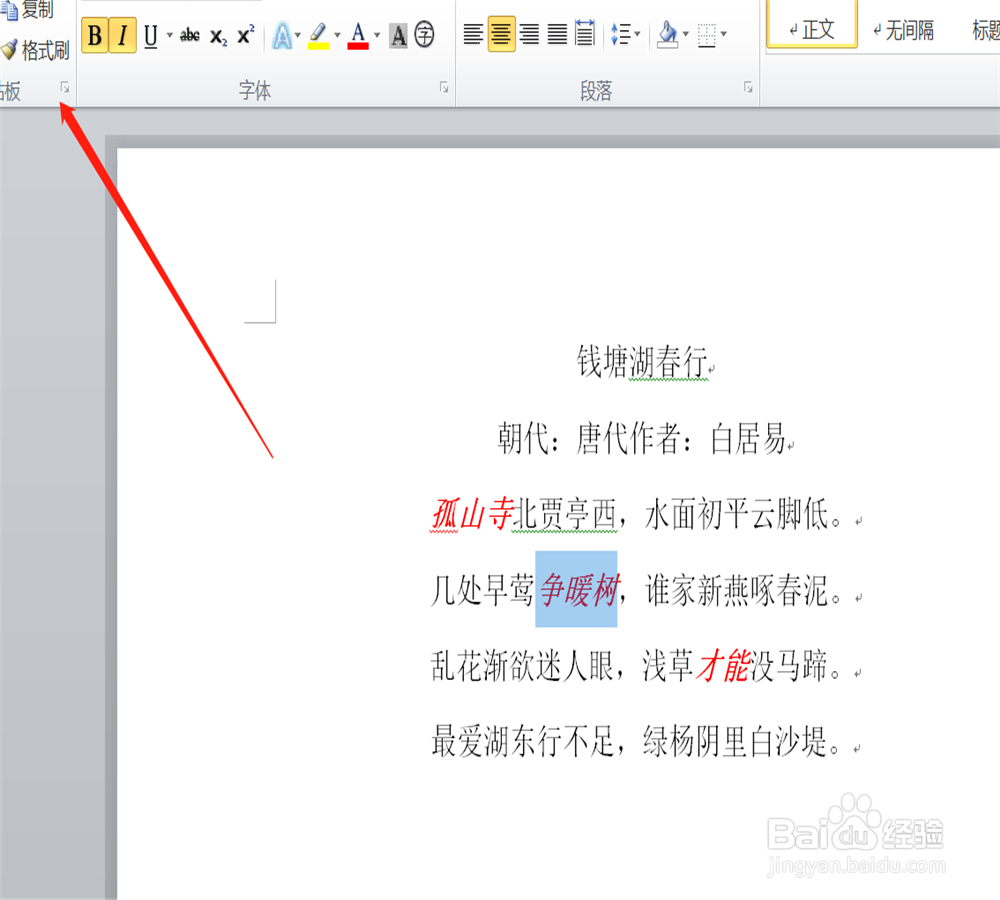The height and width of the screenshot is (900, 1000).
Task: Toggle bold formatting on selected text
Action: tap(94, 34)
